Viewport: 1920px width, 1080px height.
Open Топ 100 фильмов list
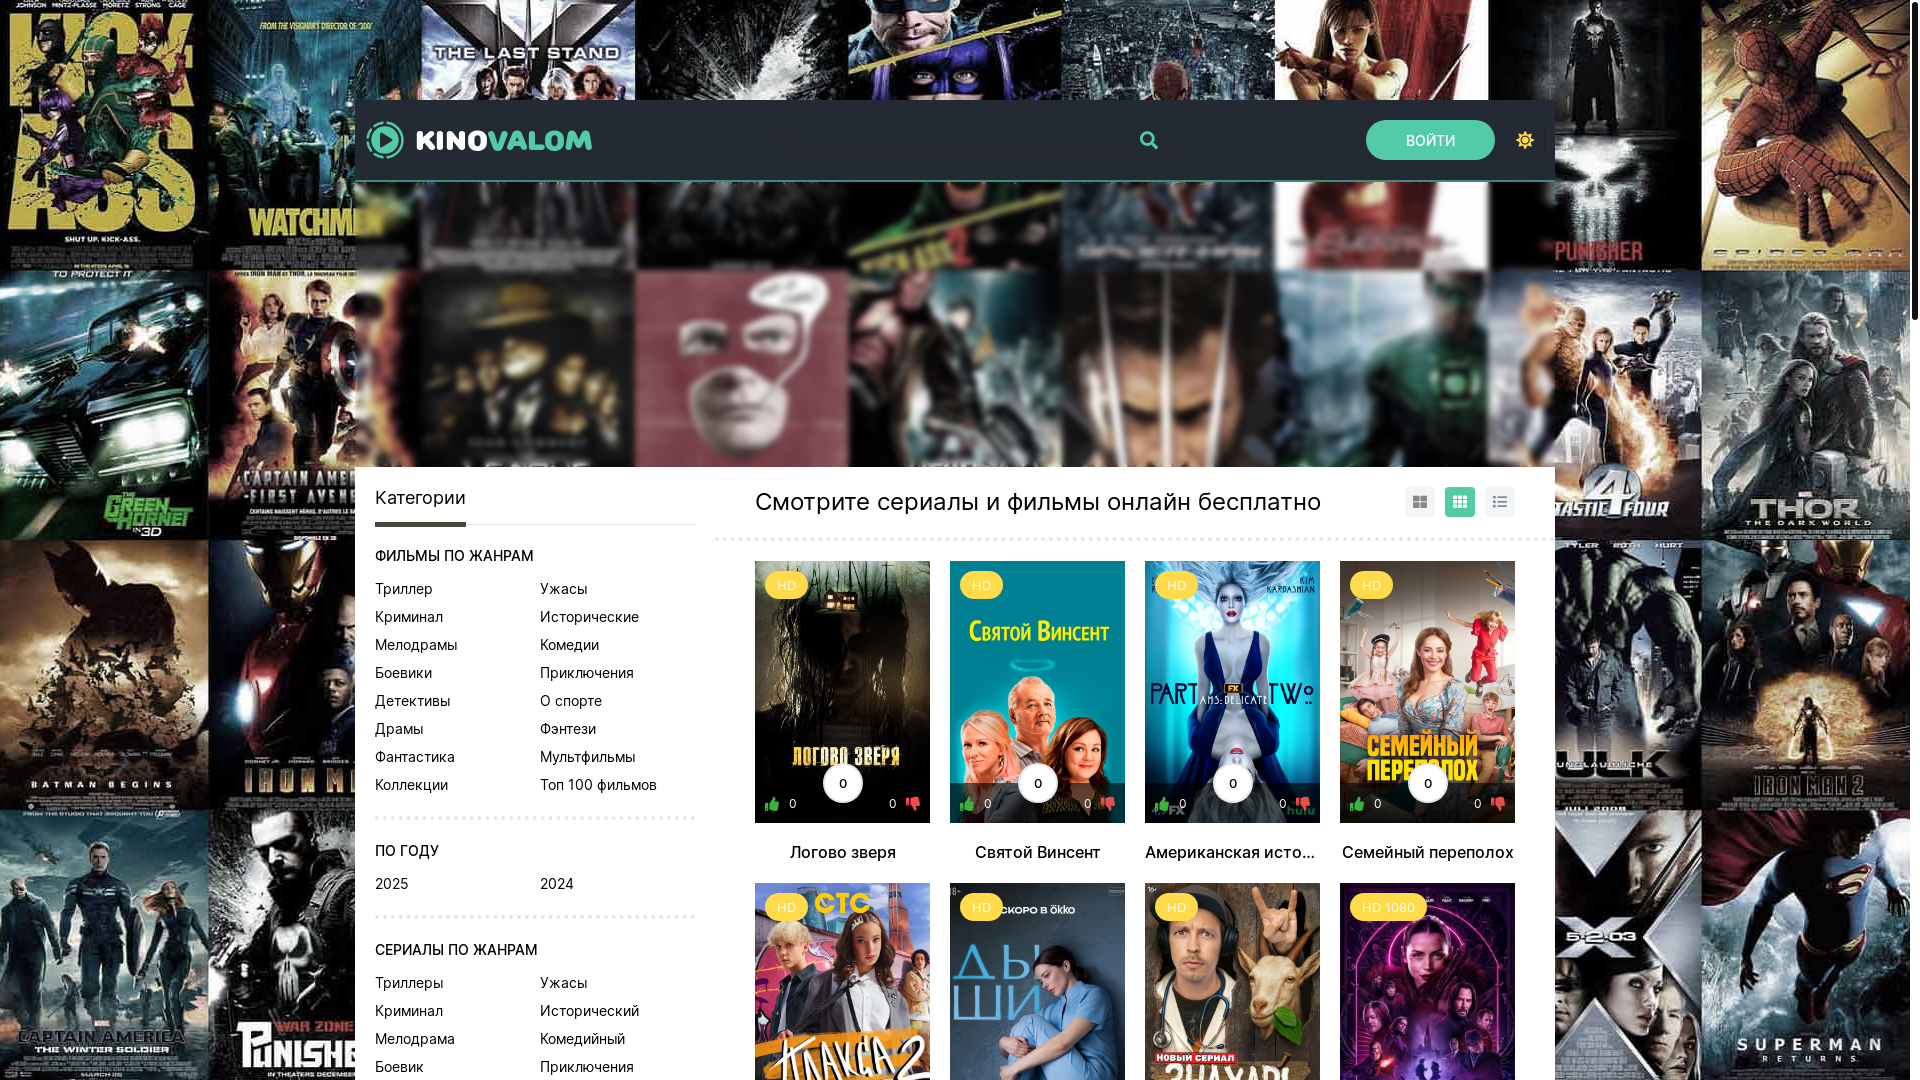(x=598, y=785)
